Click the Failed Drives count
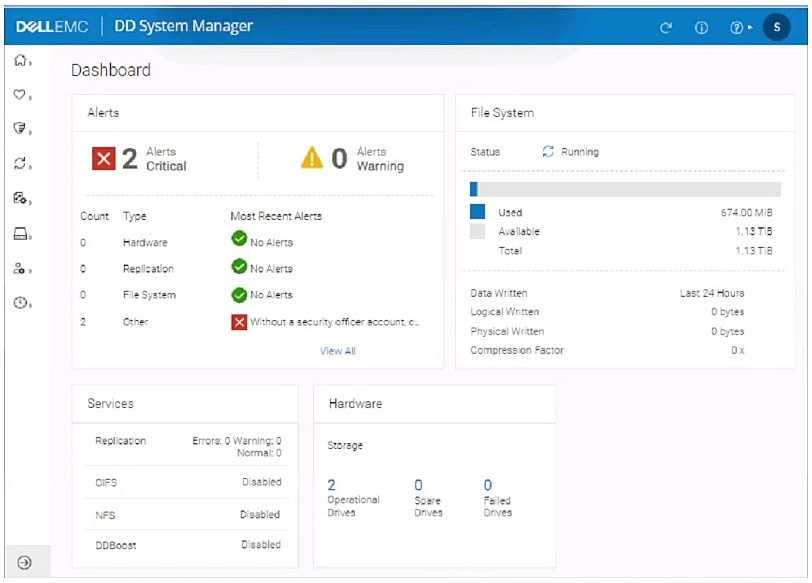 point(488,485)
